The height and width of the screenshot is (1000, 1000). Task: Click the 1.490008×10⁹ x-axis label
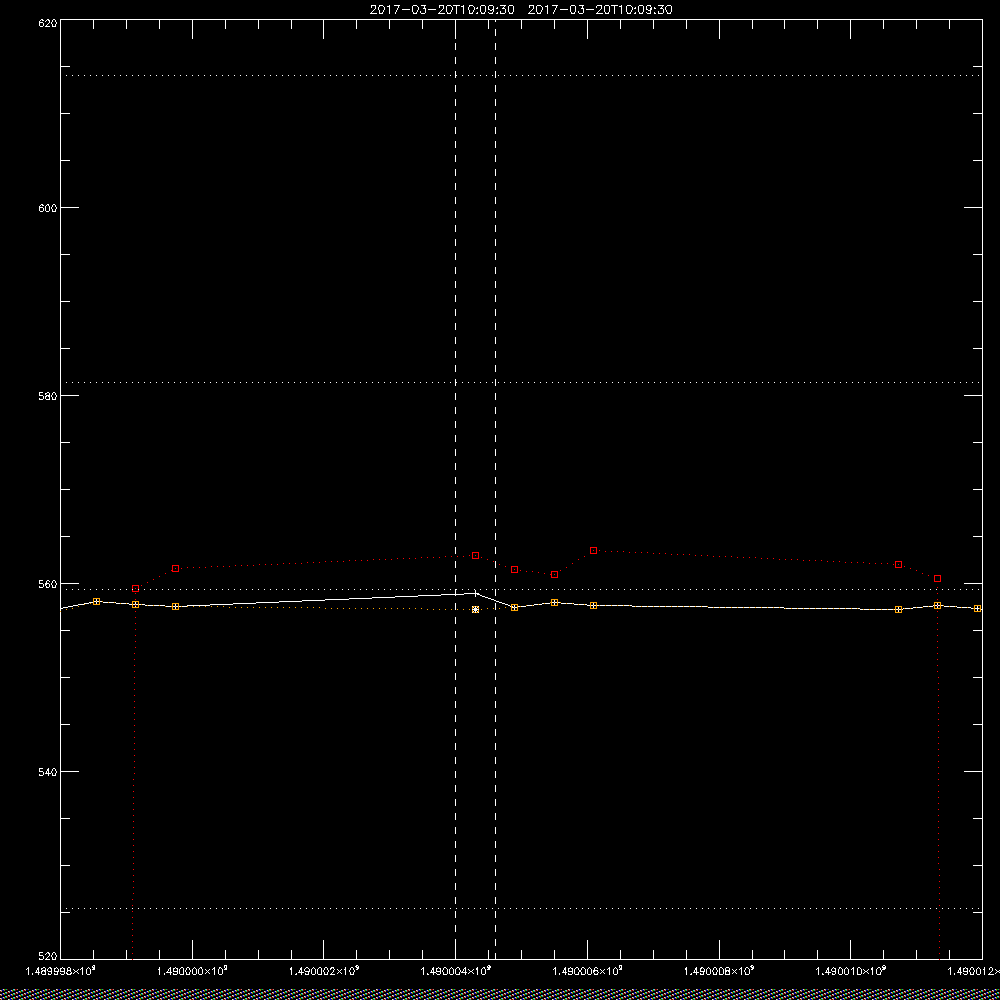click(x=719, y=971)
